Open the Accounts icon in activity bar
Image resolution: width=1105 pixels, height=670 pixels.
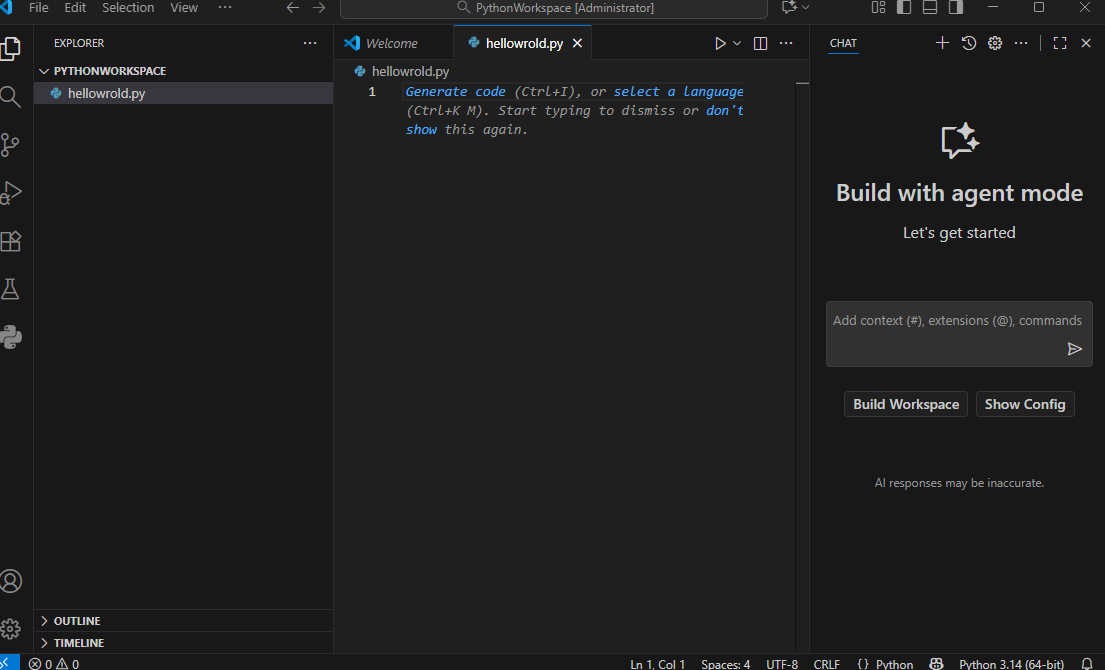[11, 581]
